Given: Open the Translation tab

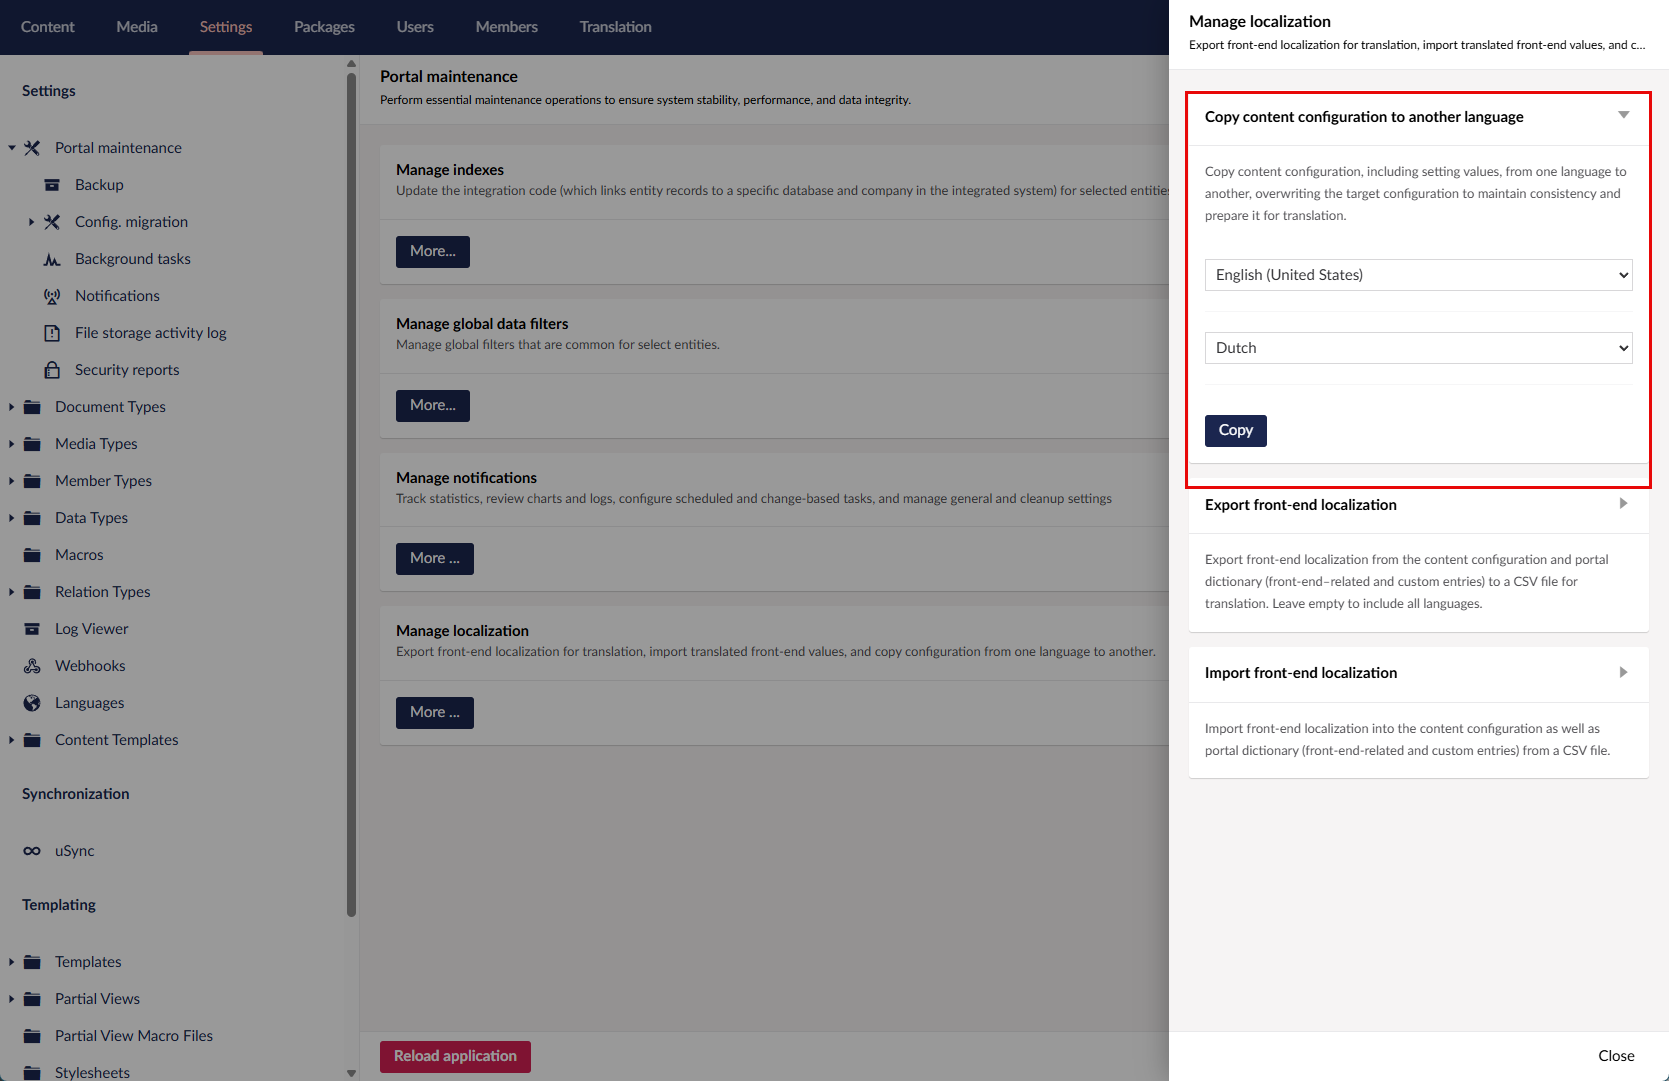Looking at the screenshot, I should click(x=615, y=27).
